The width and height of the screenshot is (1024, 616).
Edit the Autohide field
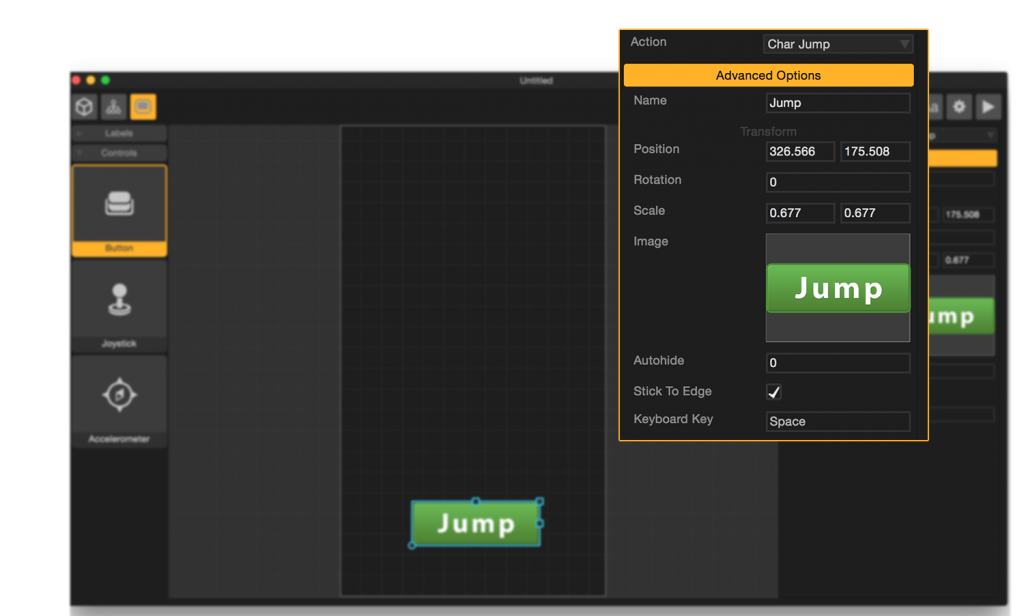coord(838,363)
